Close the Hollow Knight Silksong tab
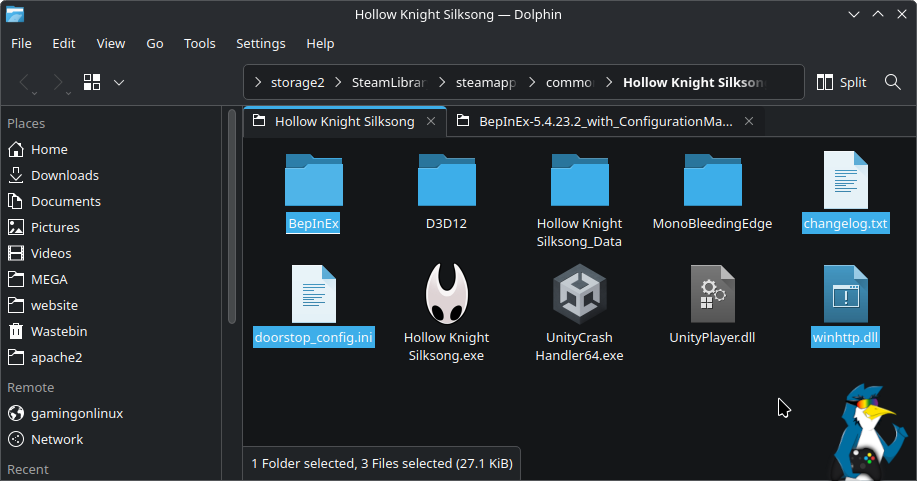917x481 pixels. tap(431, 121)
